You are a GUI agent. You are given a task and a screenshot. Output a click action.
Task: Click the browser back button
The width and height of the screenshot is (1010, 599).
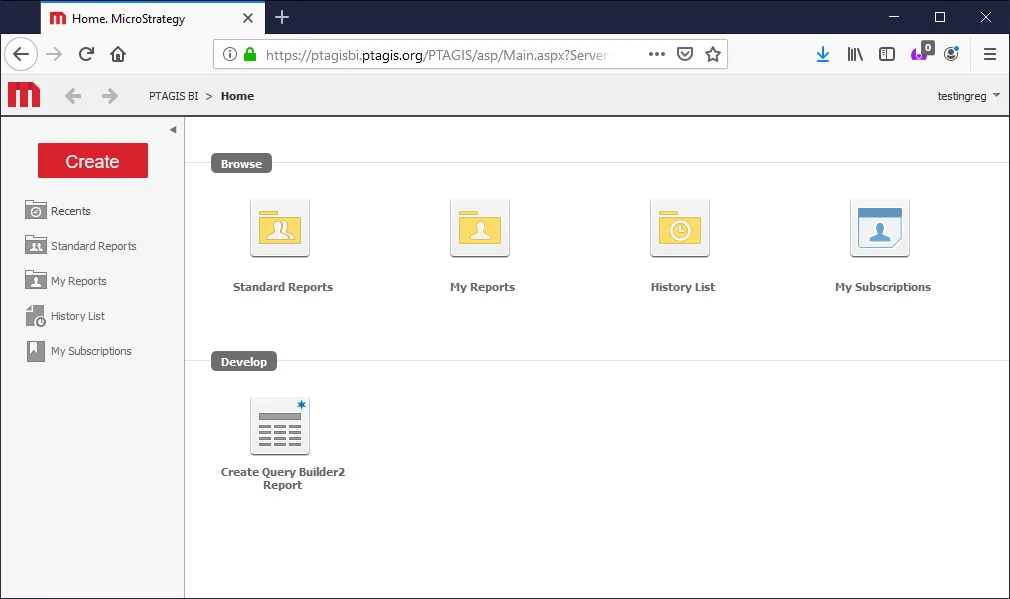[x=21, y=54]
